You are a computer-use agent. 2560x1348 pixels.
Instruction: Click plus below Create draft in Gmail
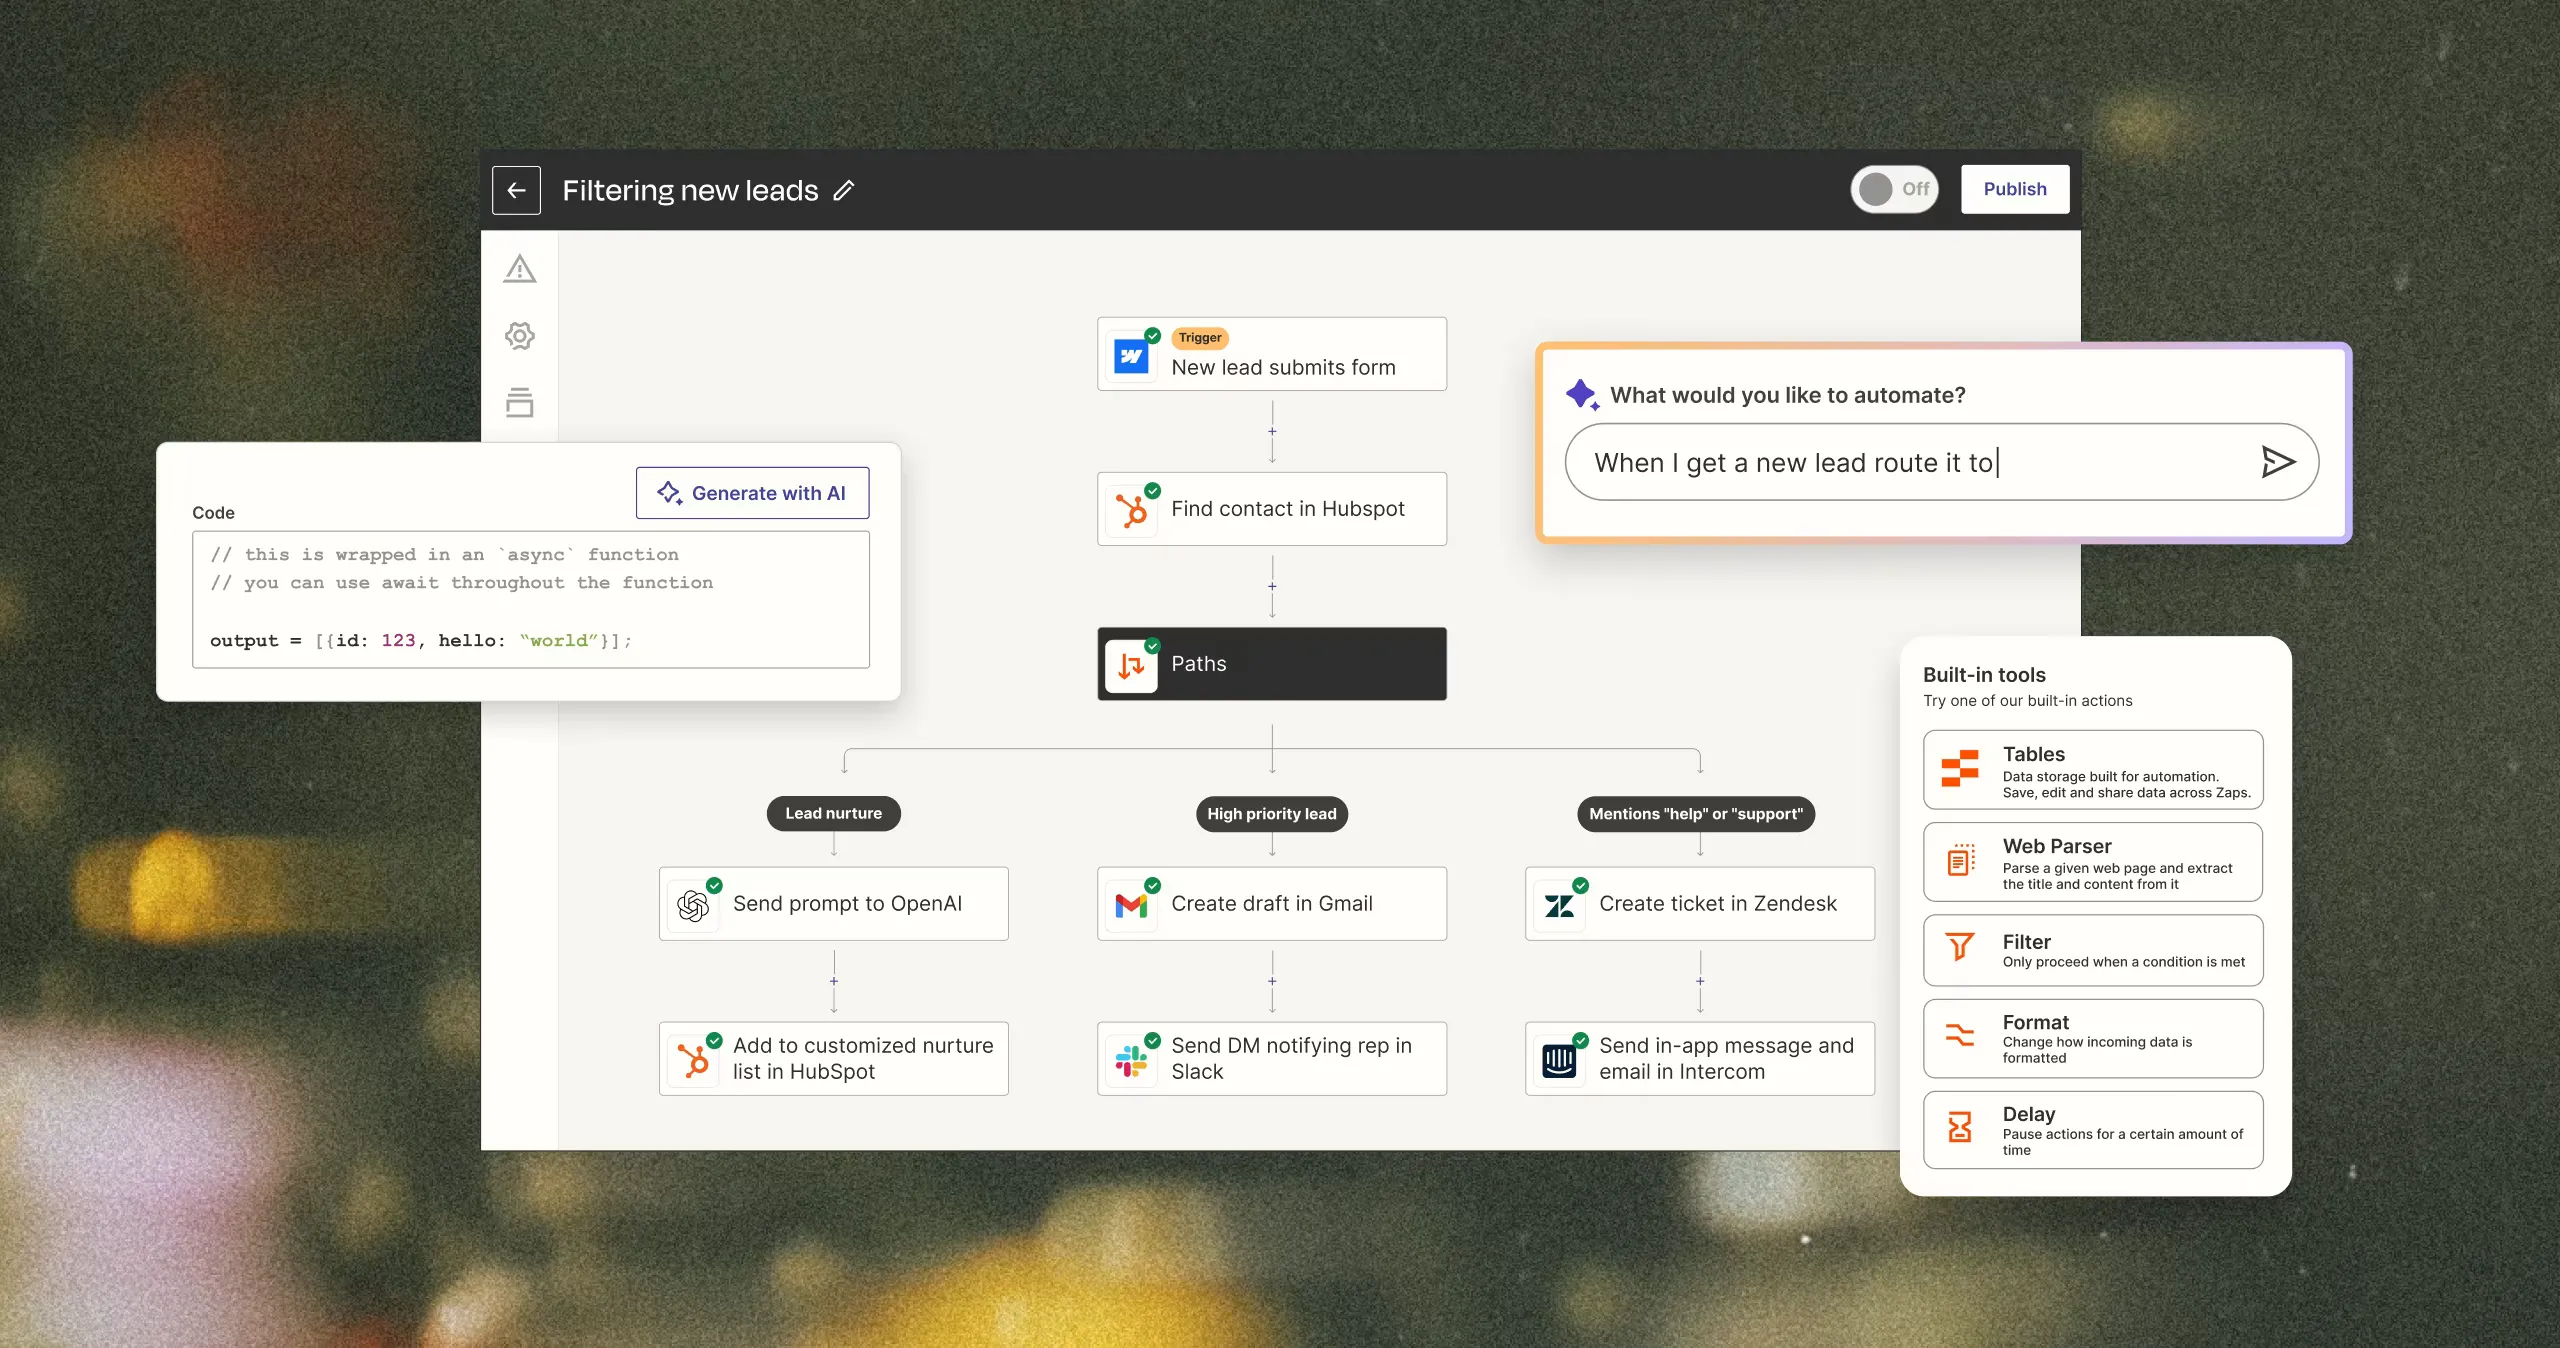pos(1272,982)
